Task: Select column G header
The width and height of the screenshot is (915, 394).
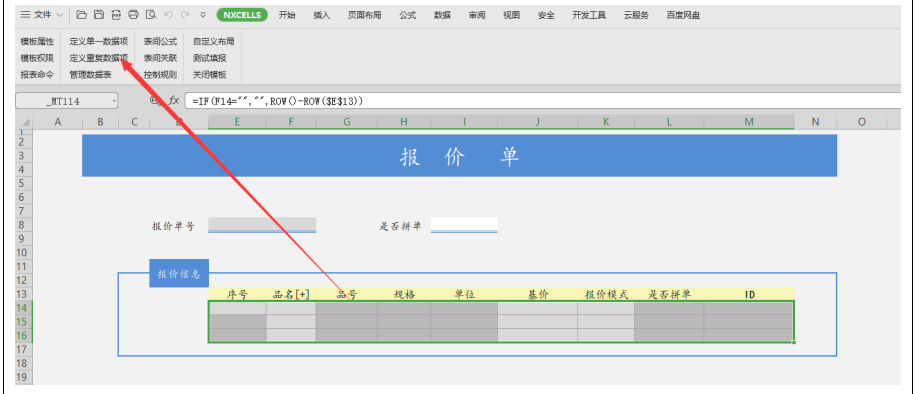Action: (x=347, y=121)
